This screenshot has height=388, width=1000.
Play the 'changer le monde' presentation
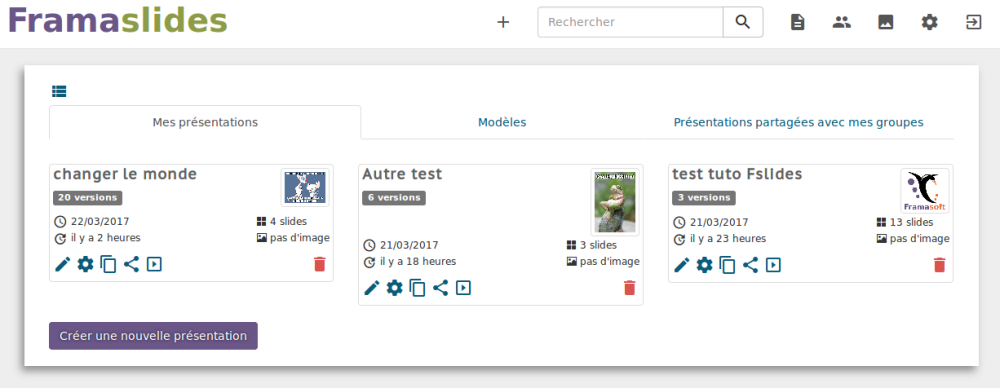tap(154, 264)
